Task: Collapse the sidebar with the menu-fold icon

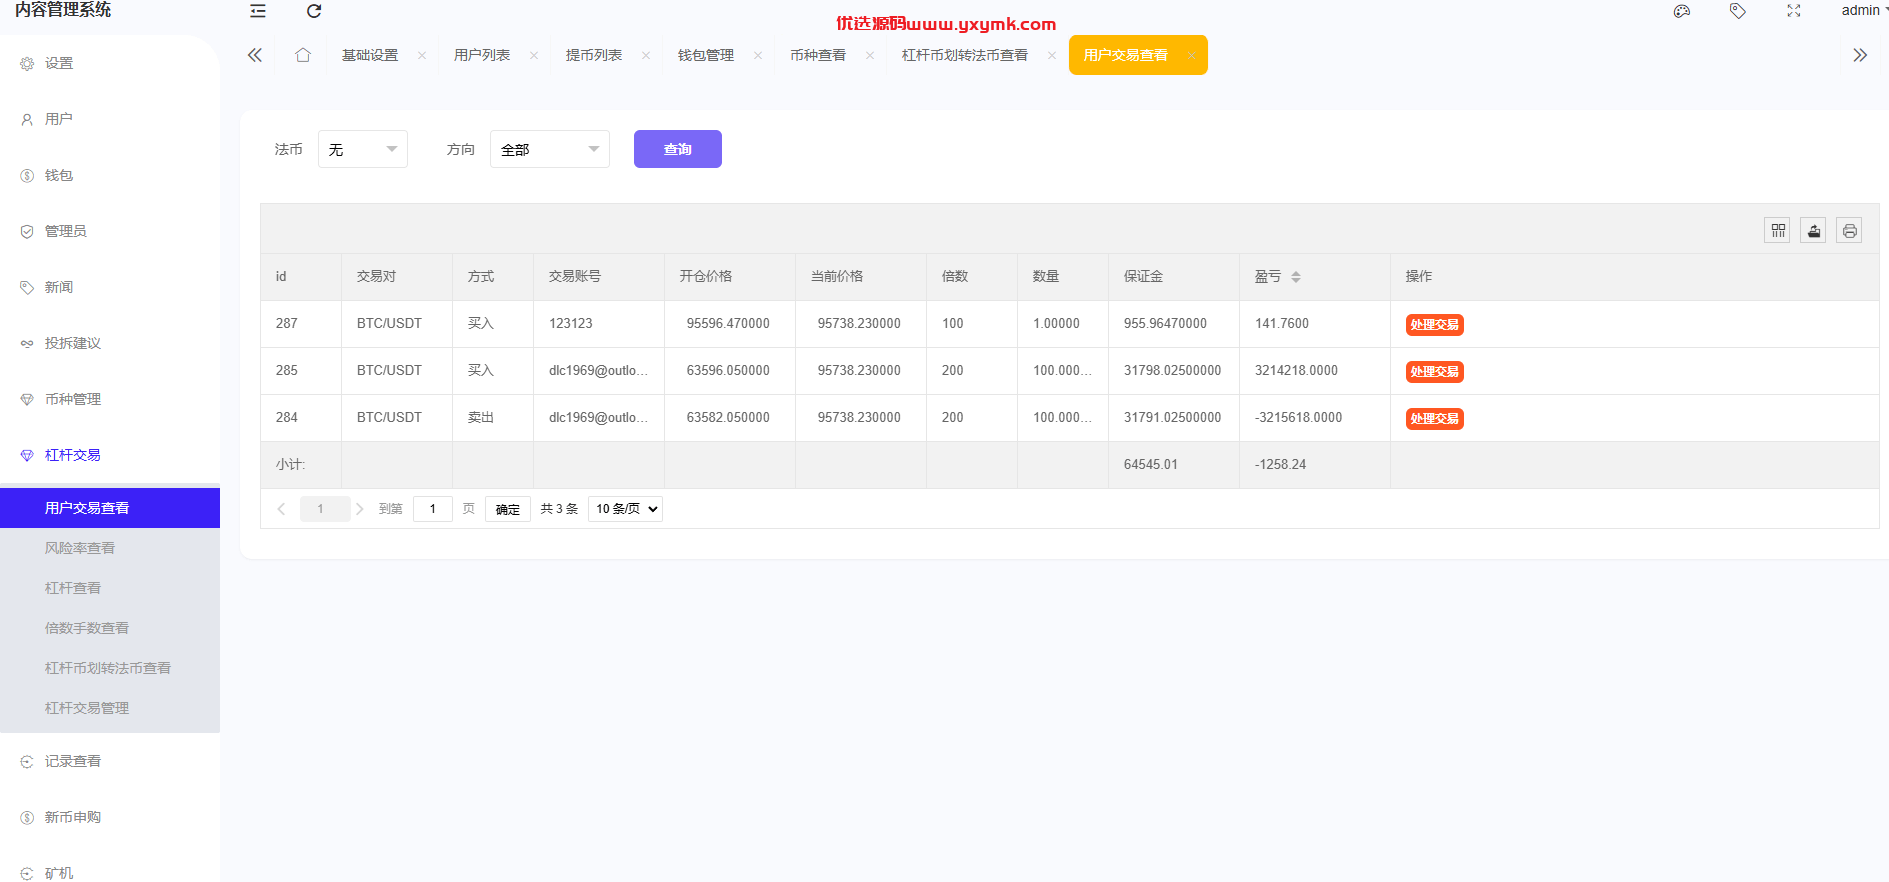Action: point(258,11)
